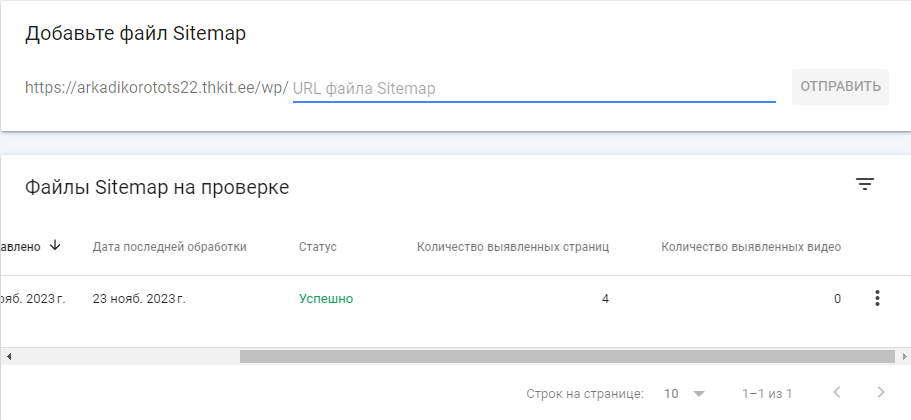Click the scrollbar track left of the thumb
911x420 pixels.
click(x=127, y=356)
